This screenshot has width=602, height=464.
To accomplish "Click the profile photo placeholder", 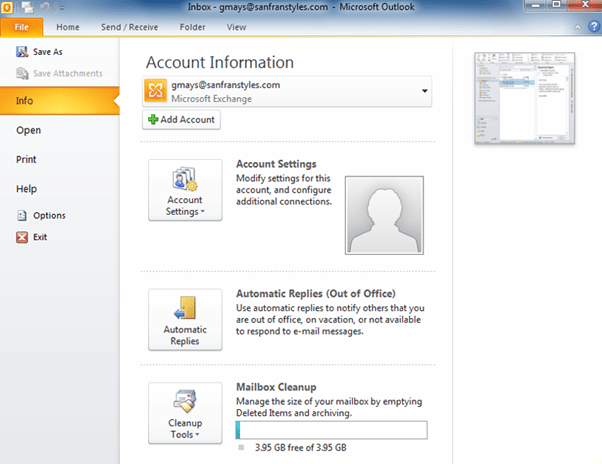I will 383,216.
